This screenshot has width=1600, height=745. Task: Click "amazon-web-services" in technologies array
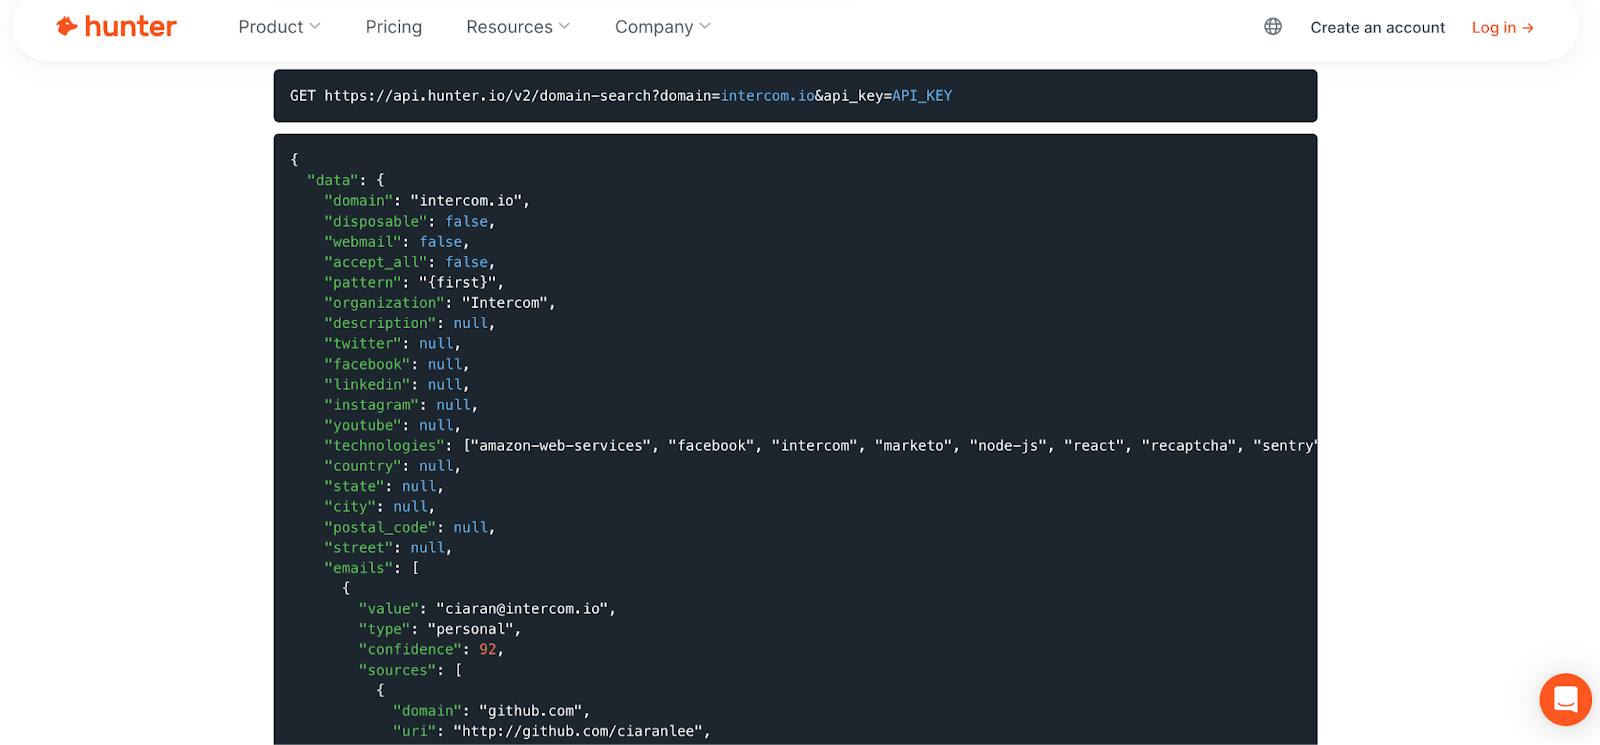(x=561, y=446)
